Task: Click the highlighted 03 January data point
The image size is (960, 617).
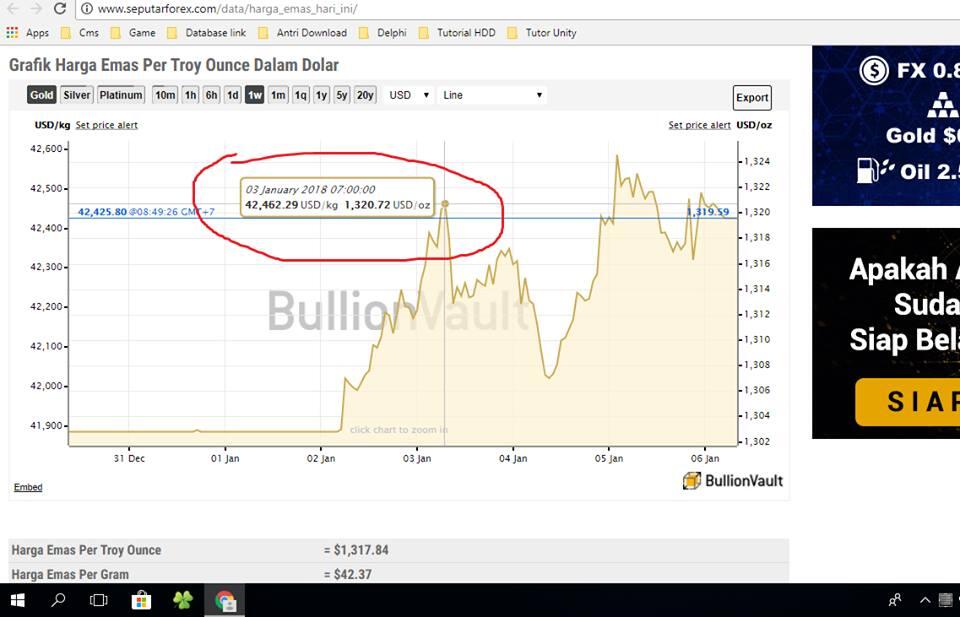Action: tap(445, 204)
